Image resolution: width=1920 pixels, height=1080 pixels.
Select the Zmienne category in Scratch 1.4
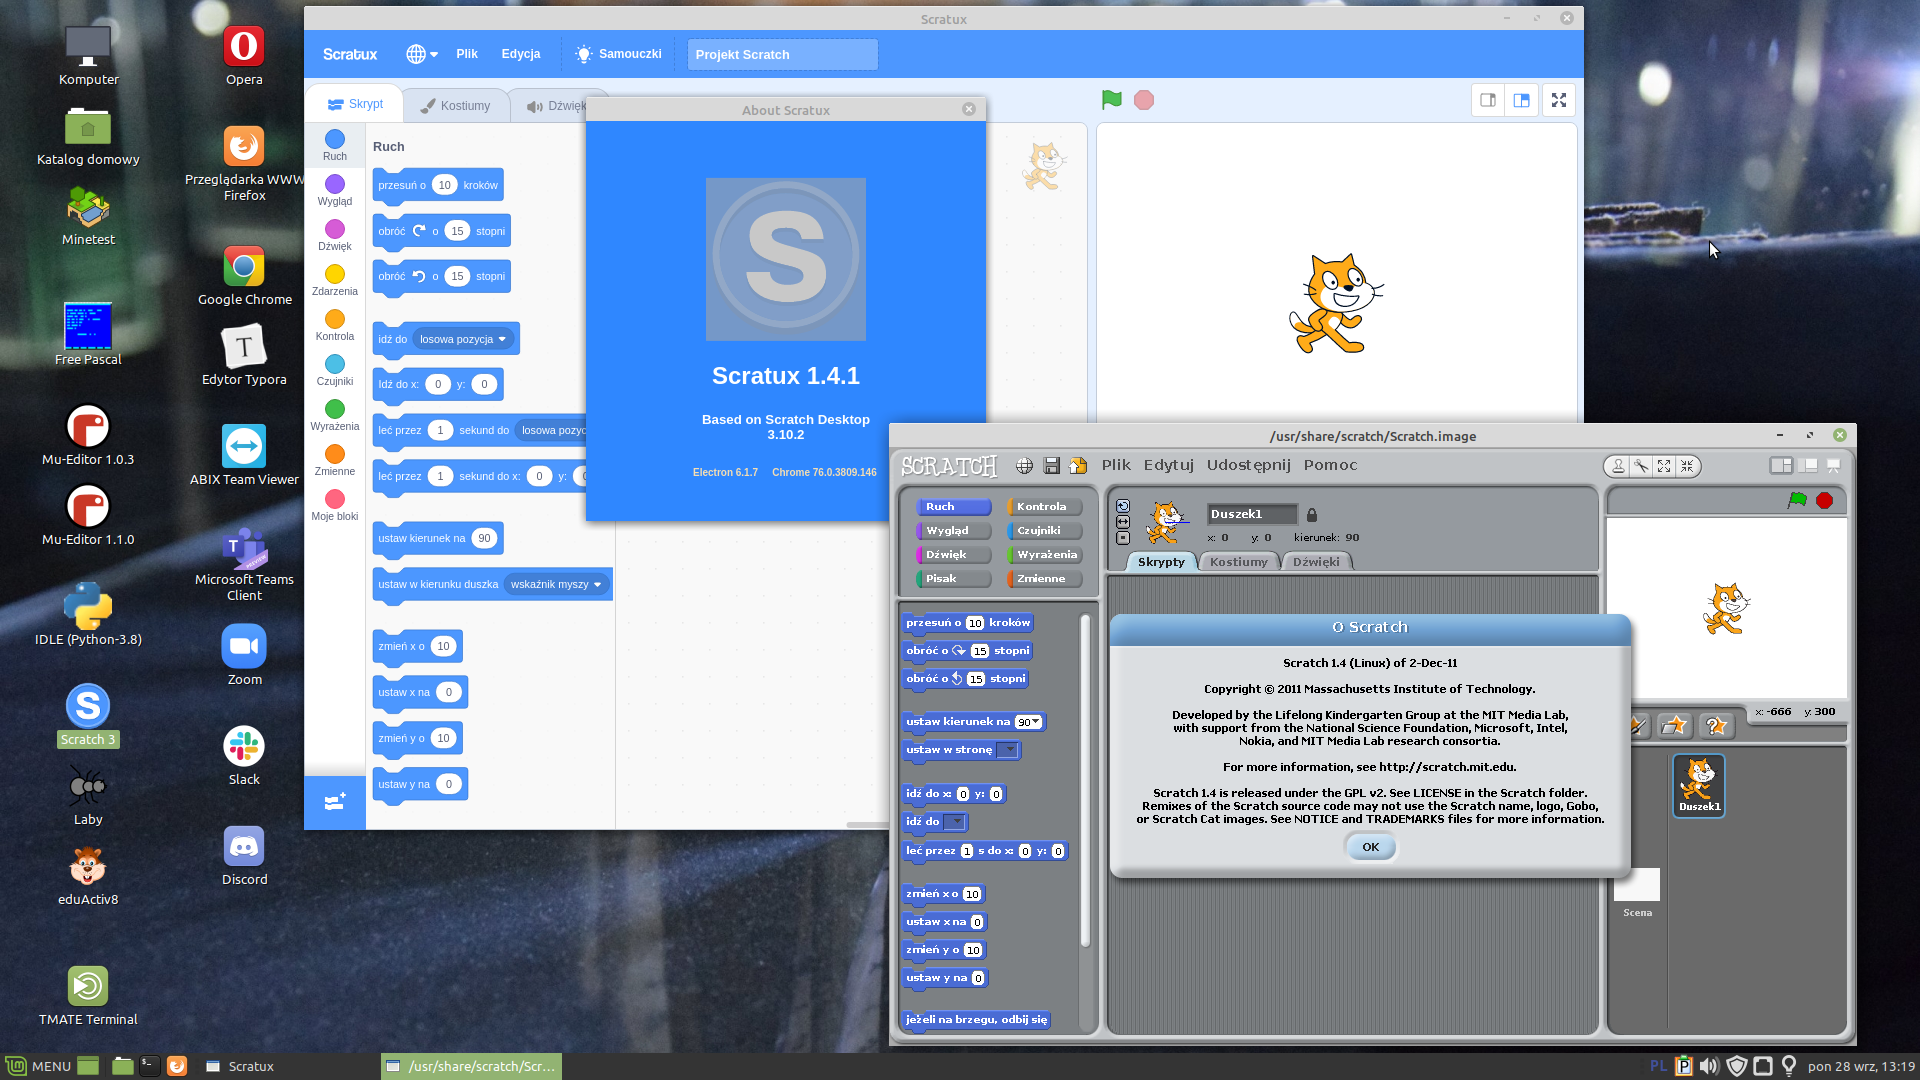[1045, 579]
